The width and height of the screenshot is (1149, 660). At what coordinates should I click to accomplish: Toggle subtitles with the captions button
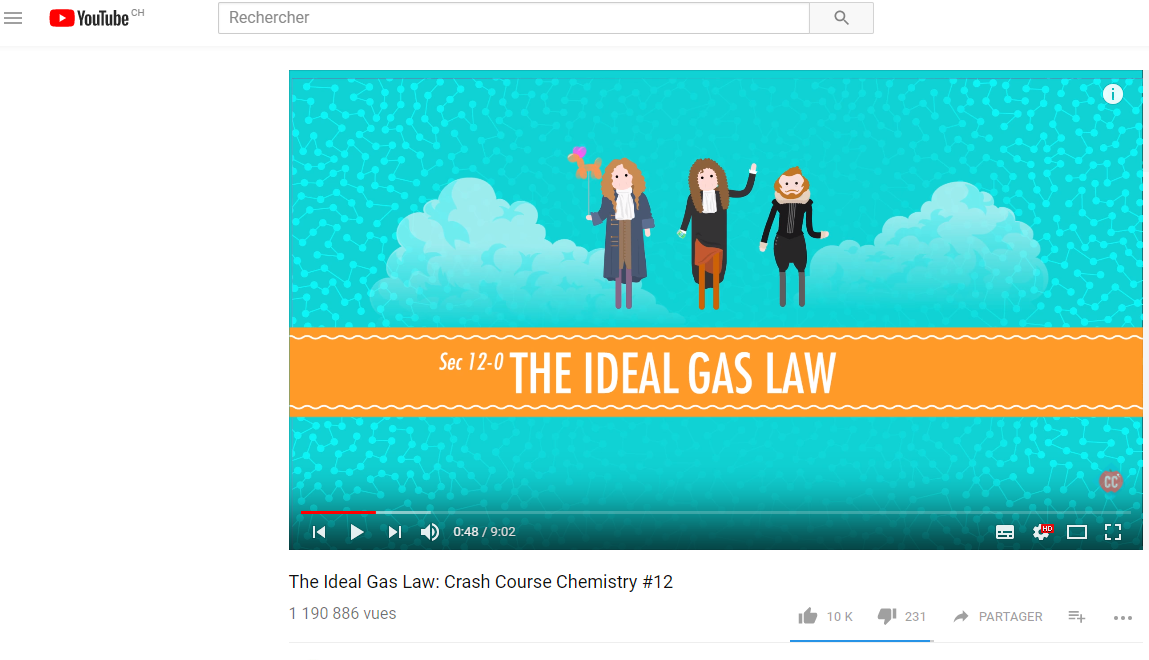(1005, 533)
